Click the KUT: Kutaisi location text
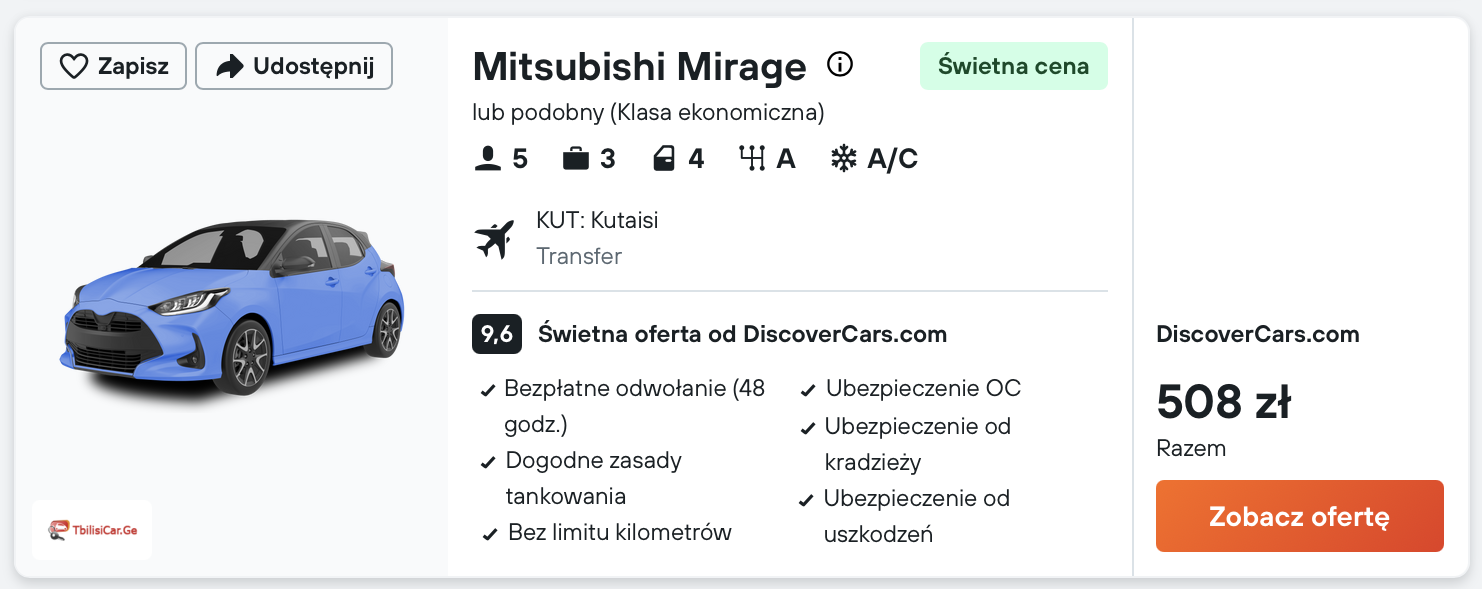1482x589 pixels. pyautogui.click(x=597, y=220)
